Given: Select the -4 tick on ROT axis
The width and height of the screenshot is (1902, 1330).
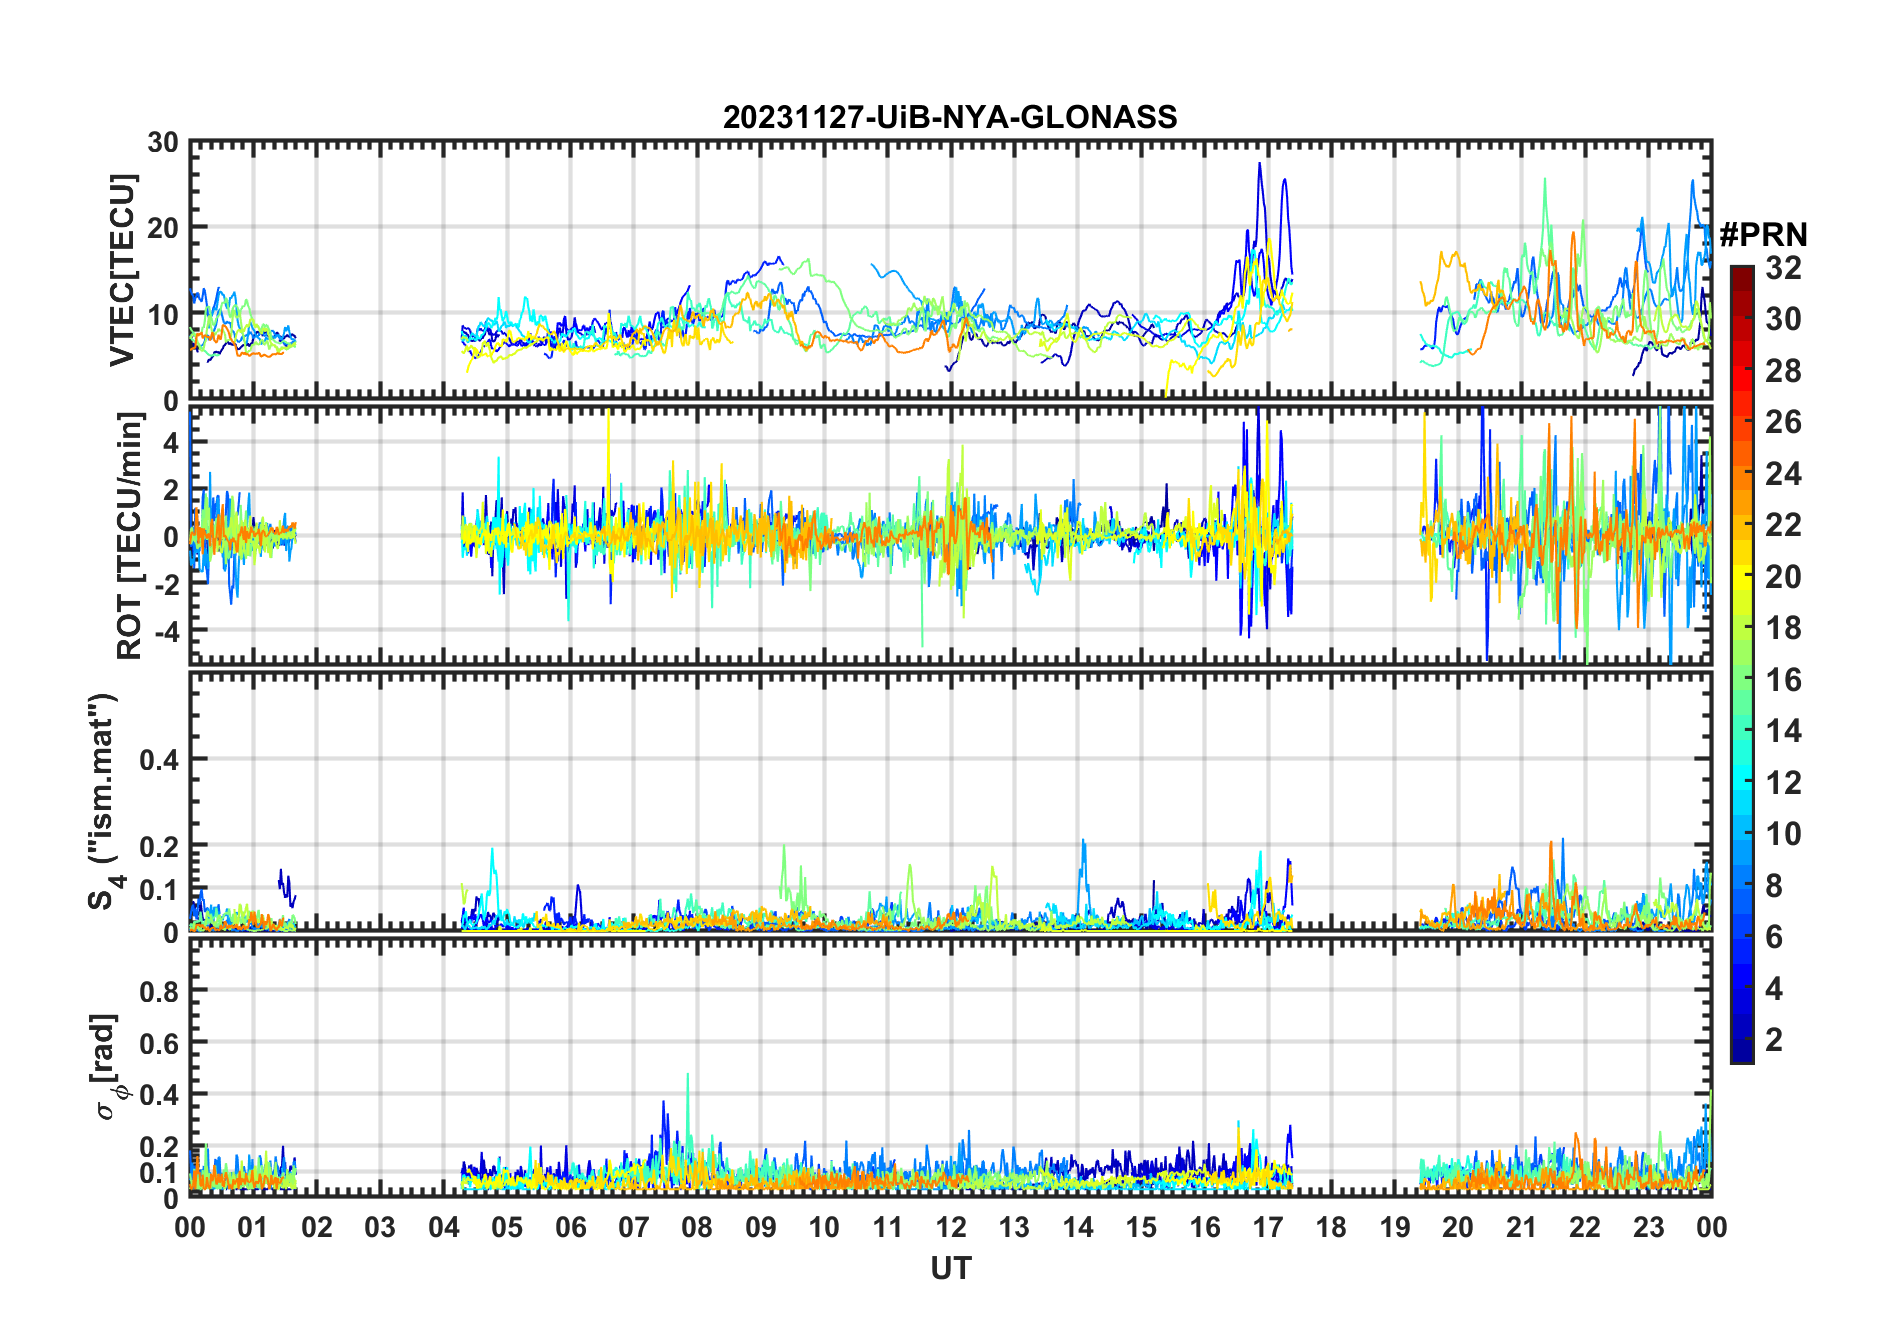Looking at the screenshot, I should 166,631.
